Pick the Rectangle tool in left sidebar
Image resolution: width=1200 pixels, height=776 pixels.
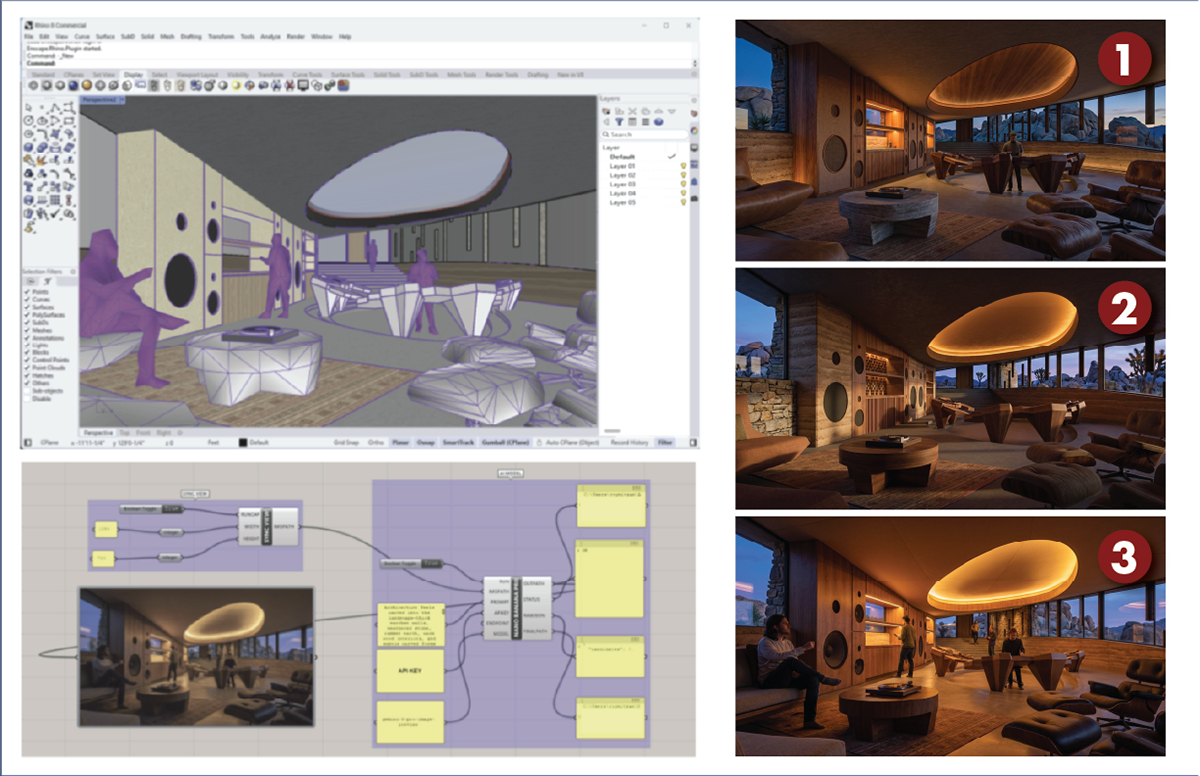[69, 120]
